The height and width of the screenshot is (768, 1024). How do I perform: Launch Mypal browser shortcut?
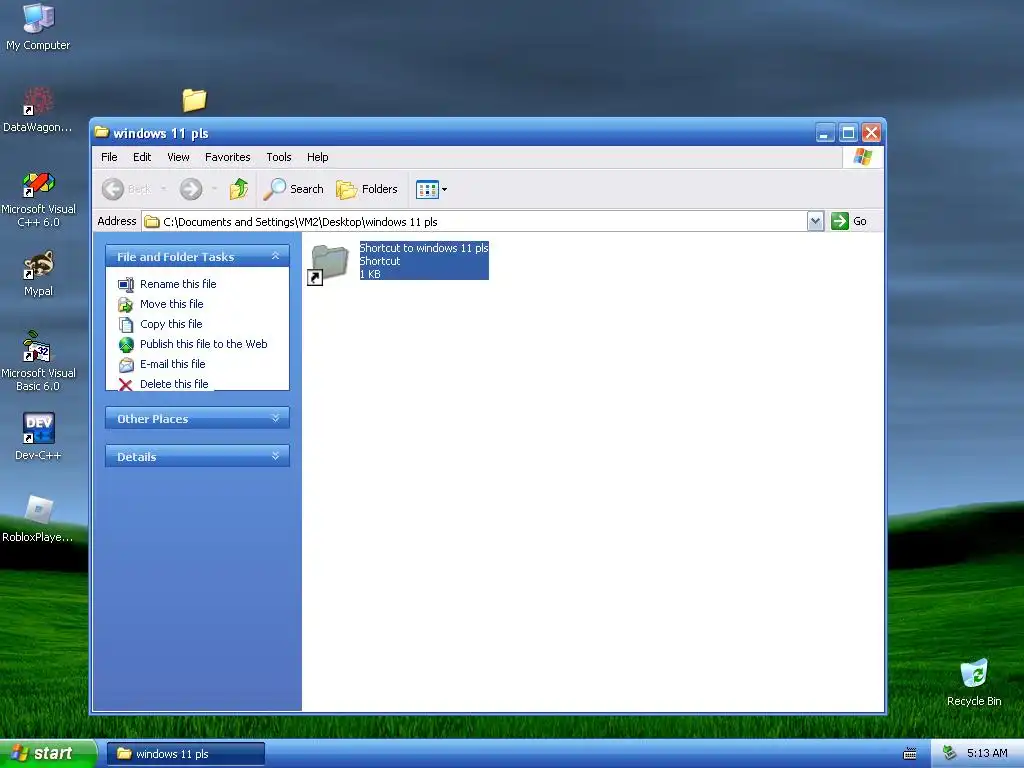click(39, 273)
